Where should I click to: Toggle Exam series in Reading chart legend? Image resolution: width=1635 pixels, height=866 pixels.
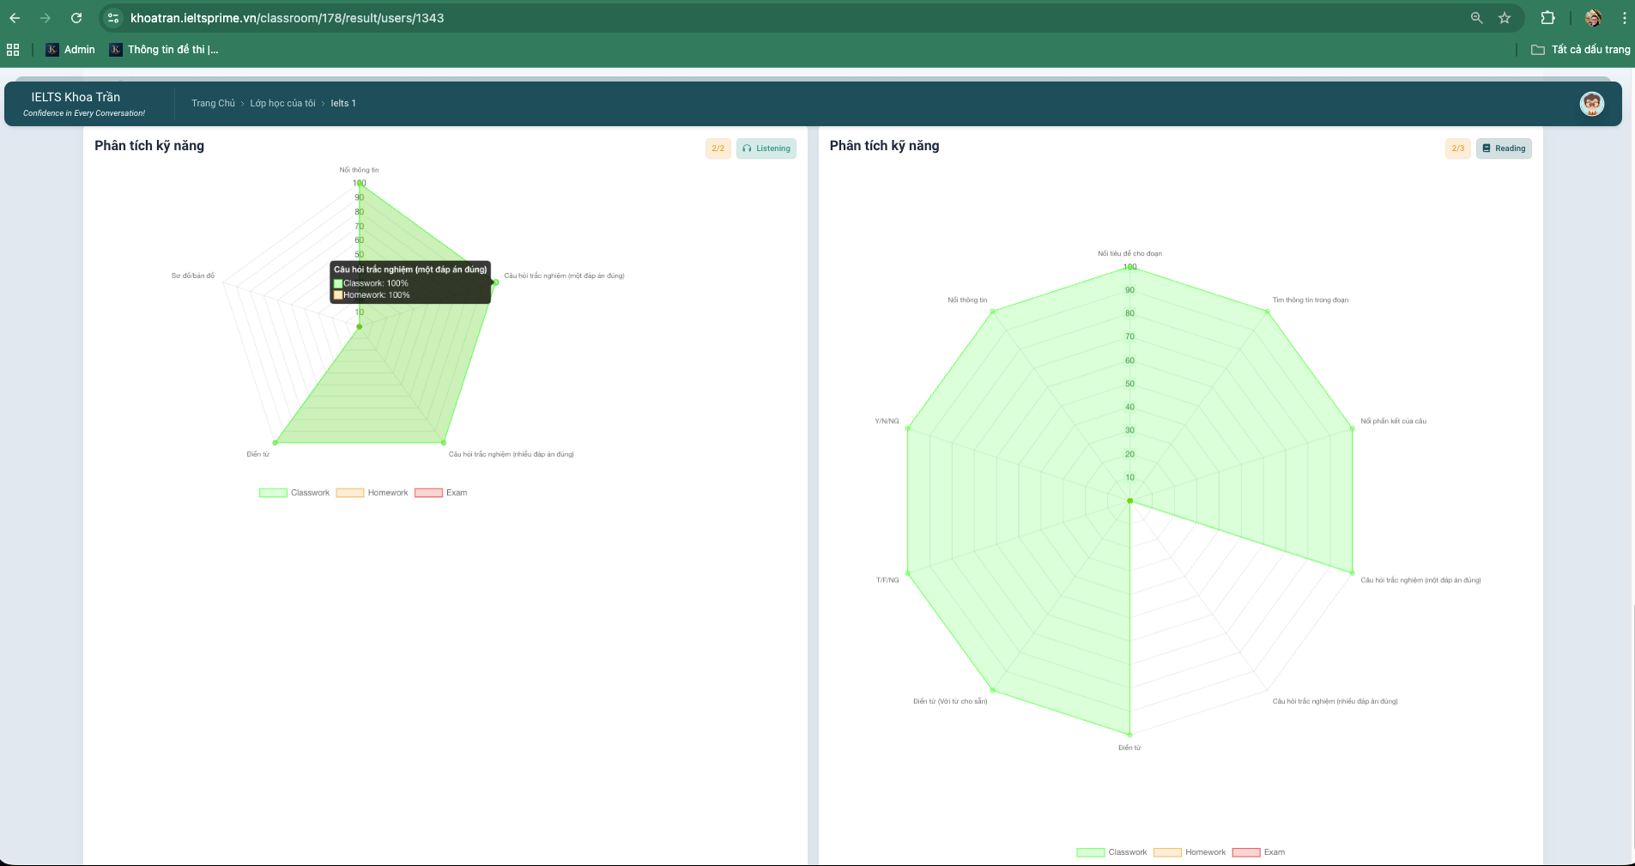pyautogui.click(x=1259, y=852)
